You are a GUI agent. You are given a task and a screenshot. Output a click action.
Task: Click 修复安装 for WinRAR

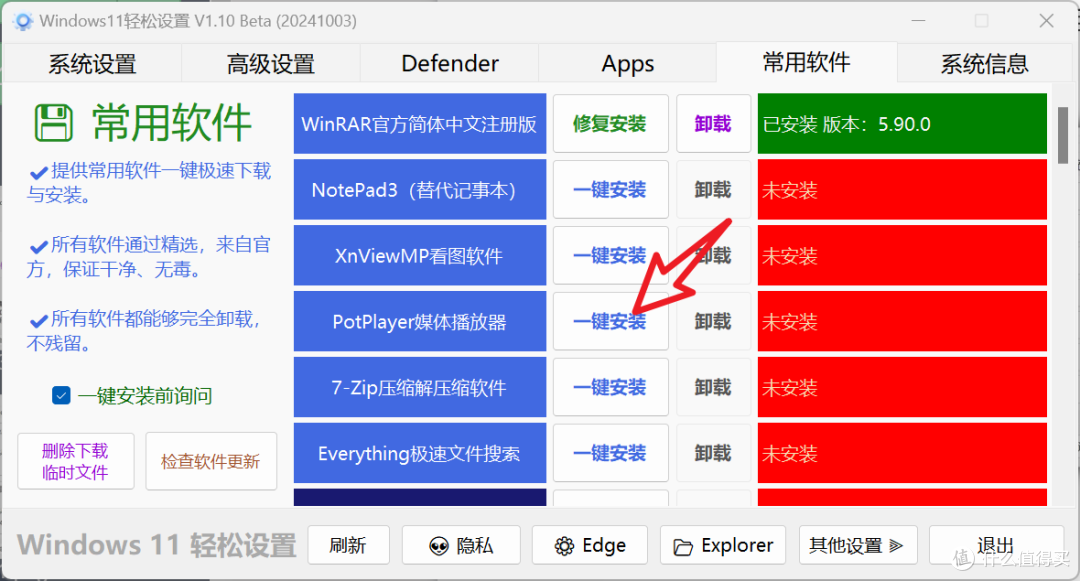[610, 124]
